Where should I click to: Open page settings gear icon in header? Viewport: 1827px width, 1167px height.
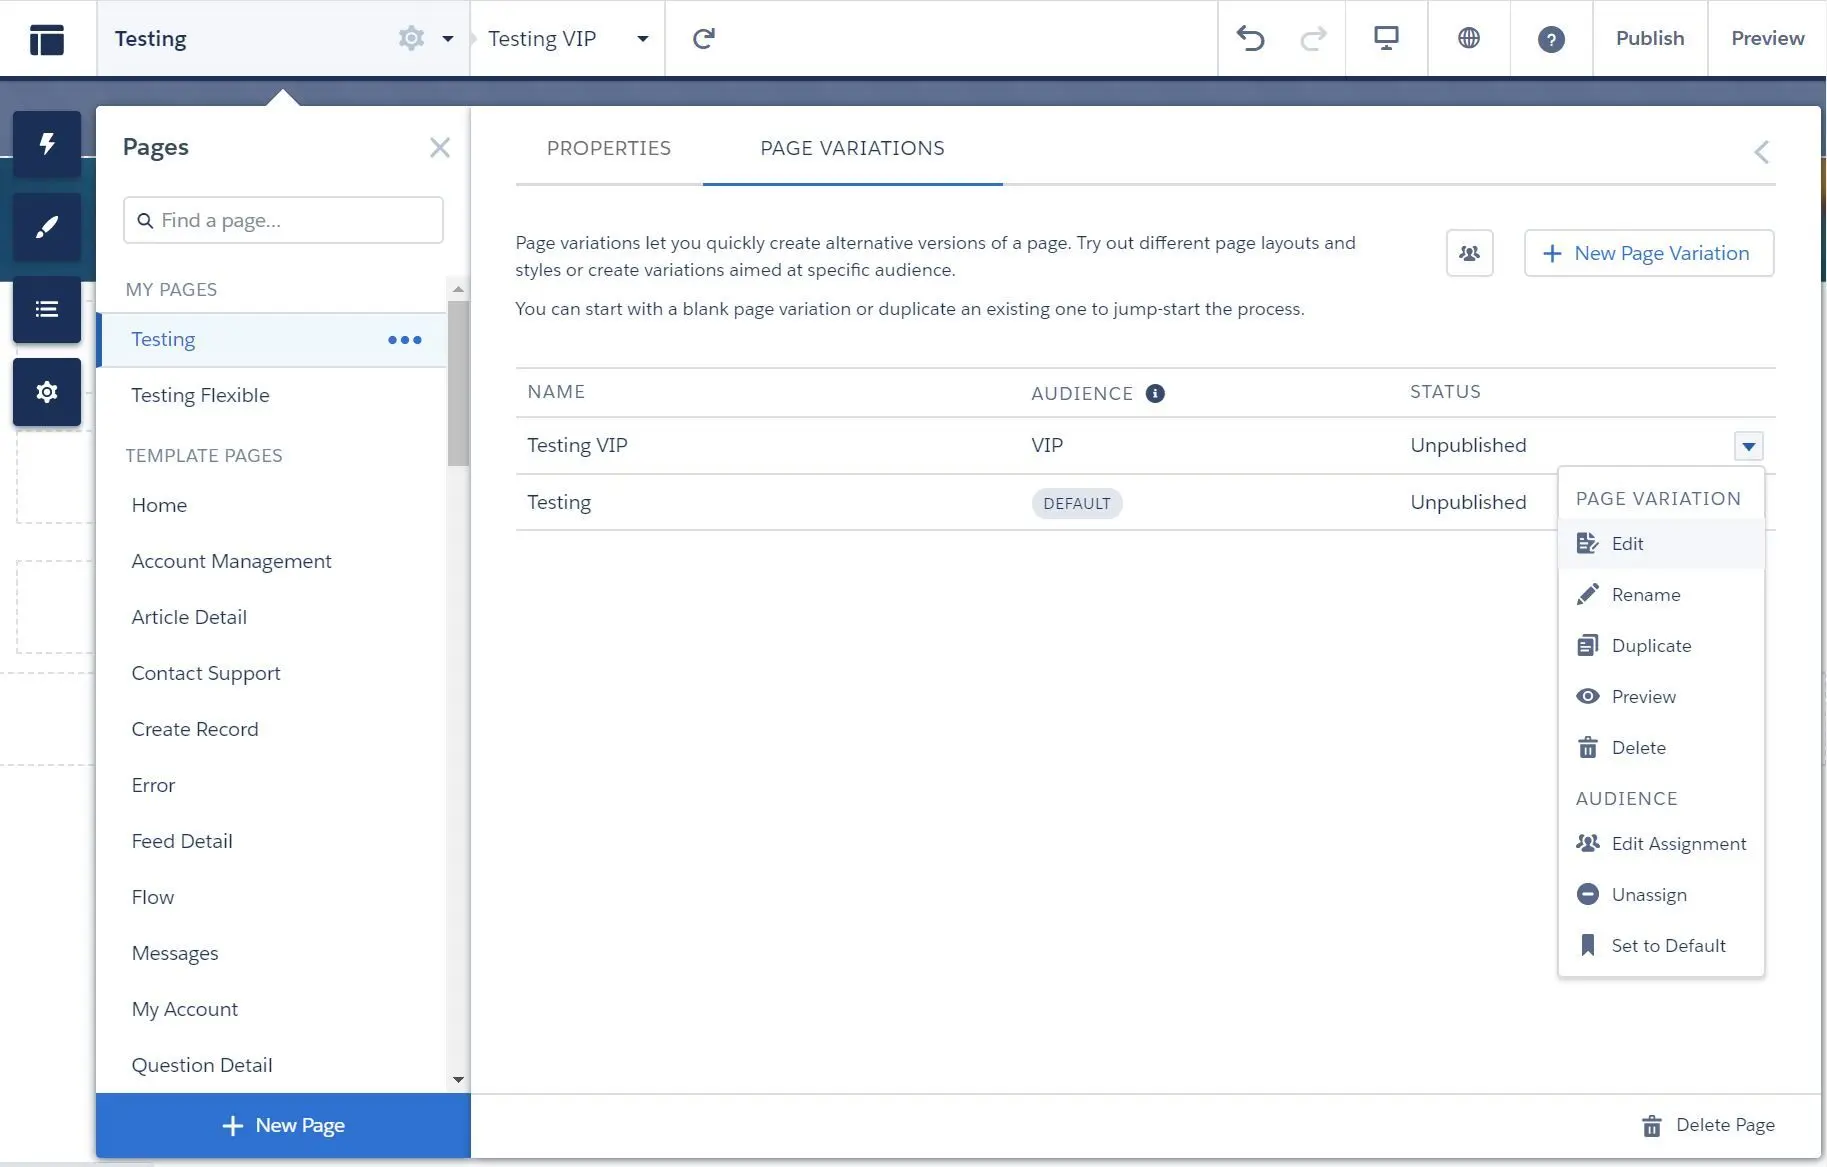tap(411, 38)
